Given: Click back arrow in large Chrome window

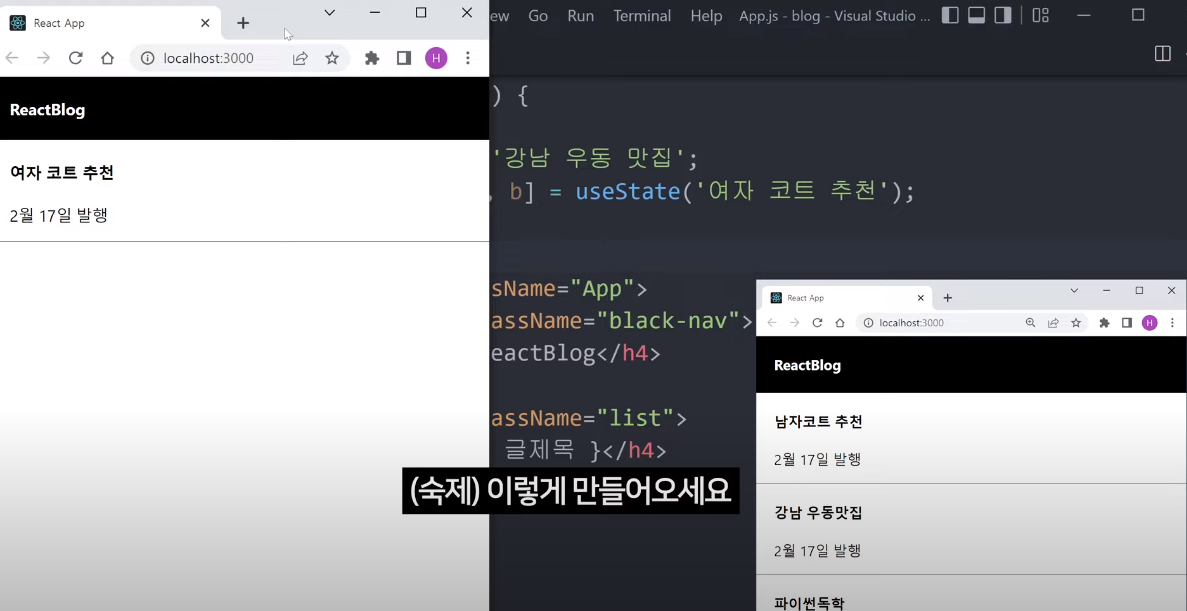Looking at the screenshot, I should click(x=11, y=58).
